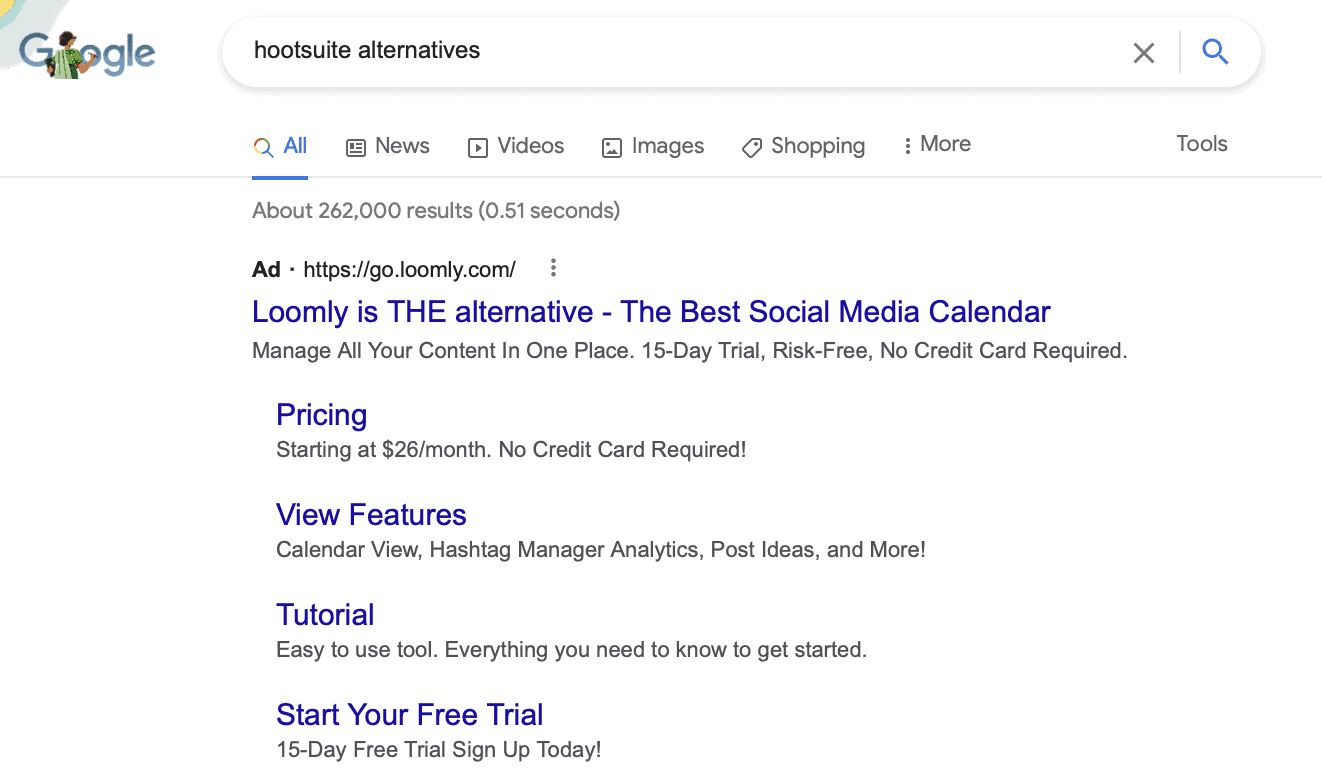This screenshot has height=772, width=1322.
Task: Open the Loomly is THE alternative ad headline
Action: [651, 312]
